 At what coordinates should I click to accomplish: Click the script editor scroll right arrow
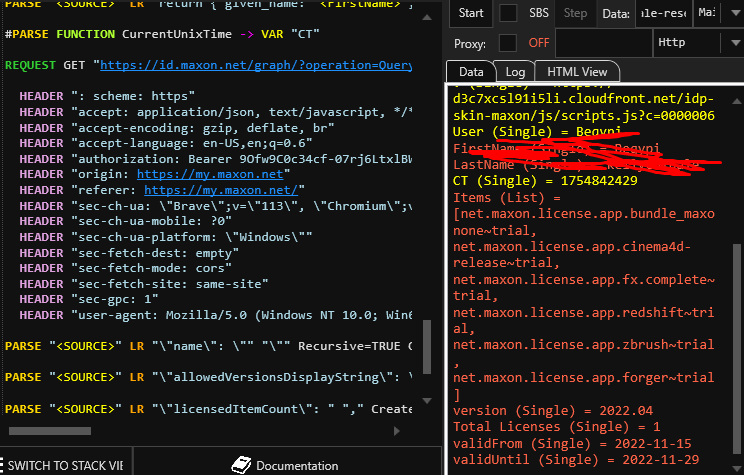[397, 431]
